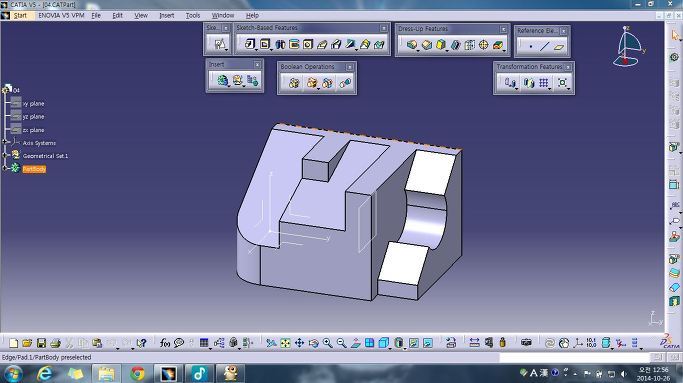Select the Mirror tool
This screenshot has height=383, width=683.
pyautogui.click(x=529, y=82)
